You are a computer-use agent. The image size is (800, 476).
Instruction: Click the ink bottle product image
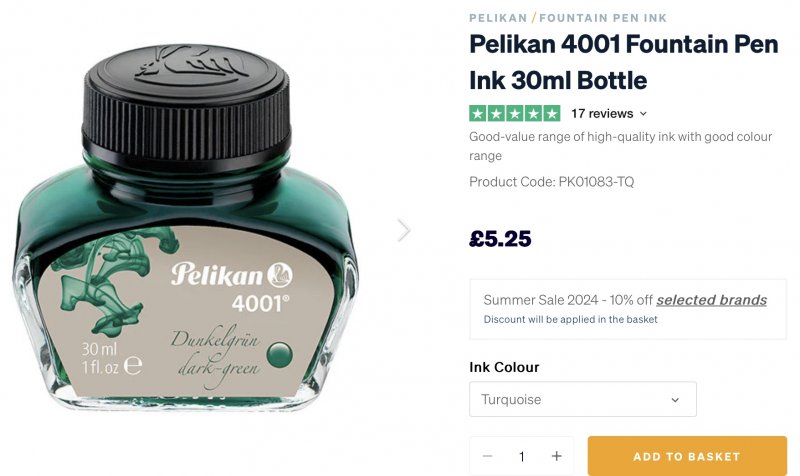[186, 228]
